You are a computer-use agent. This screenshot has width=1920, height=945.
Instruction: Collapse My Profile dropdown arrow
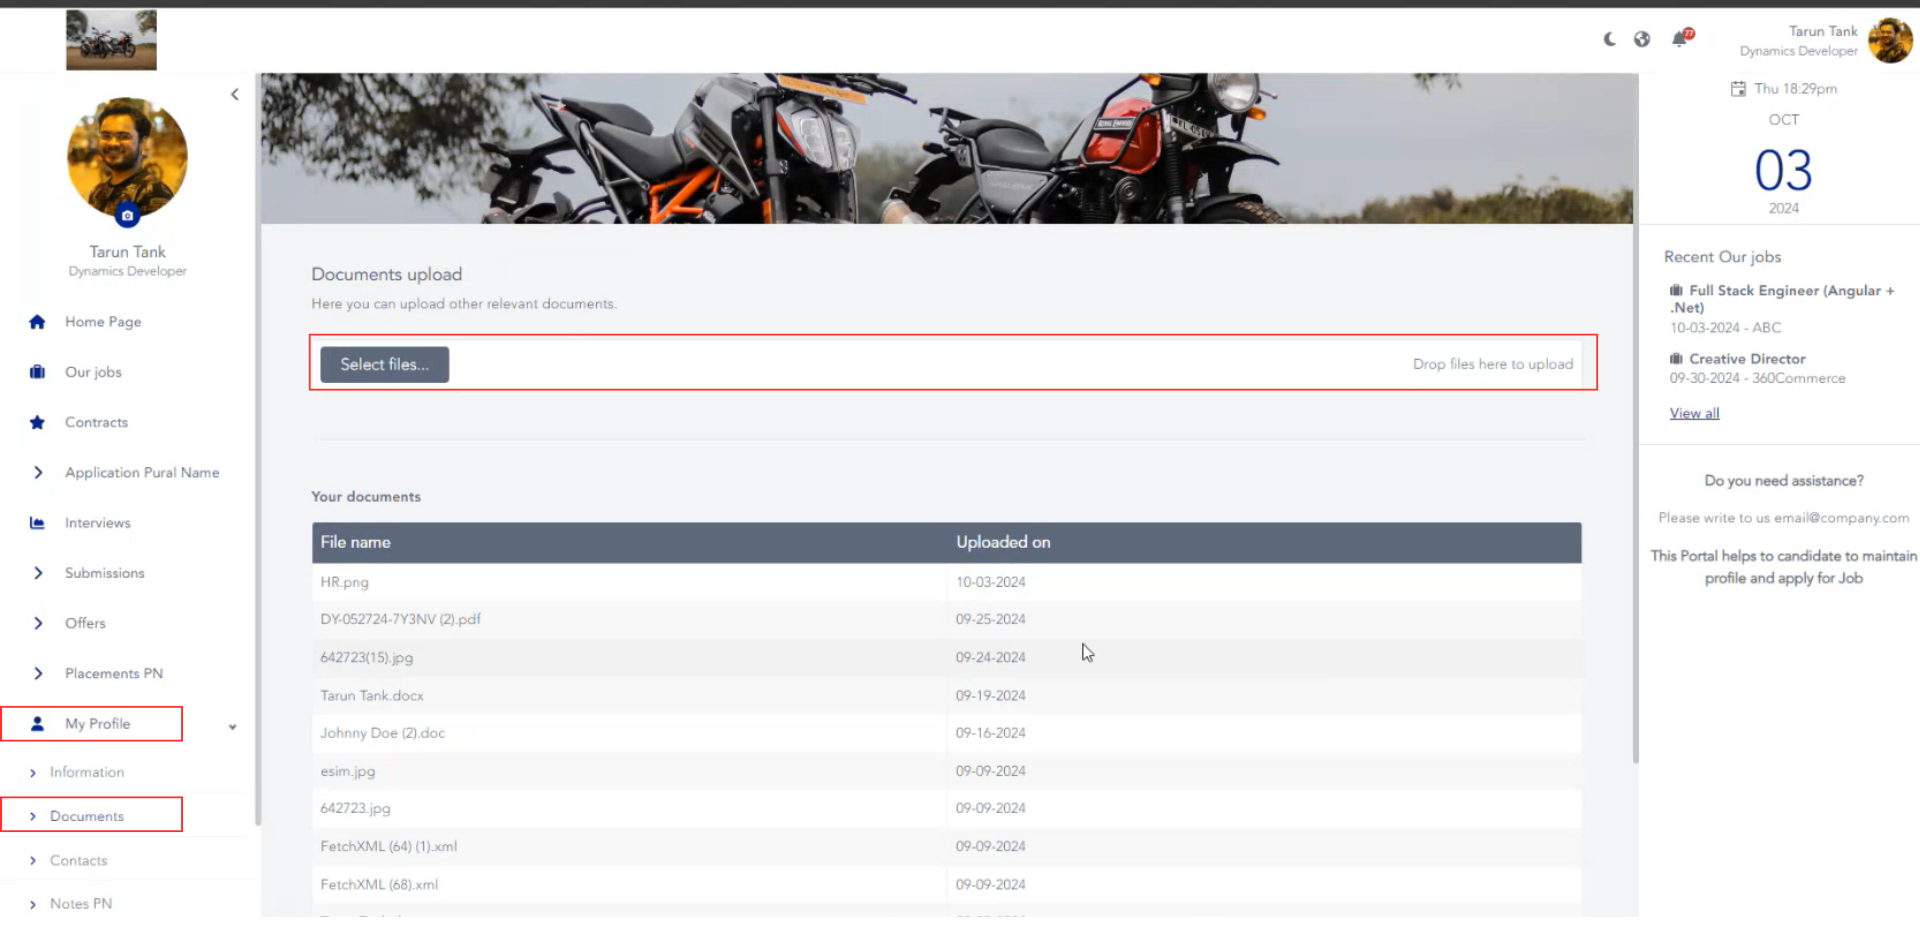coord(232,727)
